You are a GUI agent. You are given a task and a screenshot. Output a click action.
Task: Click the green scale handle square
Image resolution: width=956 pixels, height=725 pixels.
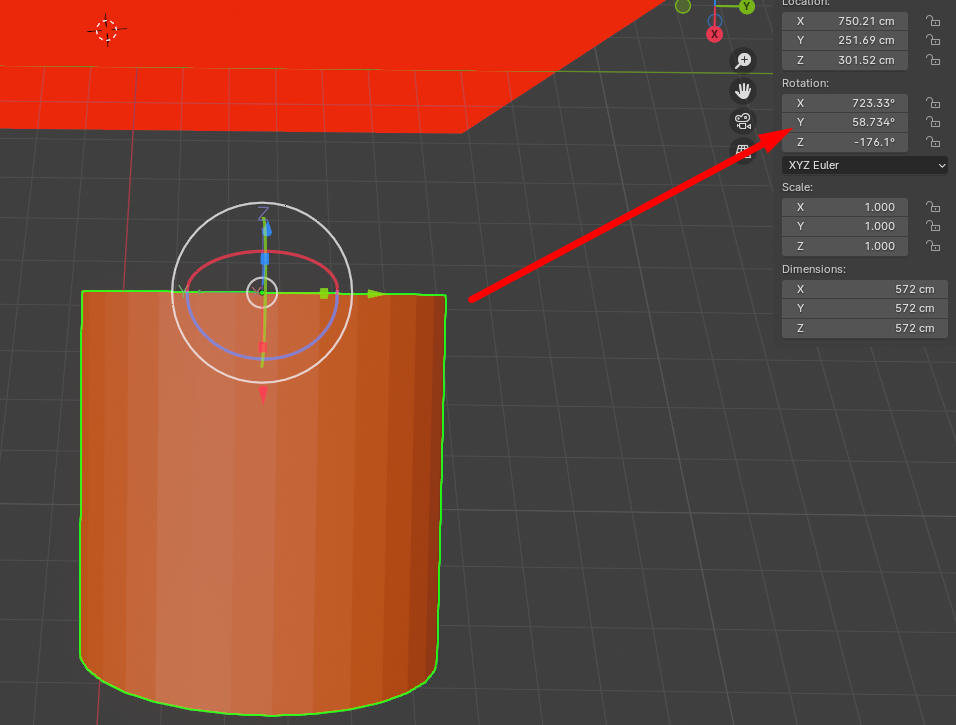coord(324,294)
